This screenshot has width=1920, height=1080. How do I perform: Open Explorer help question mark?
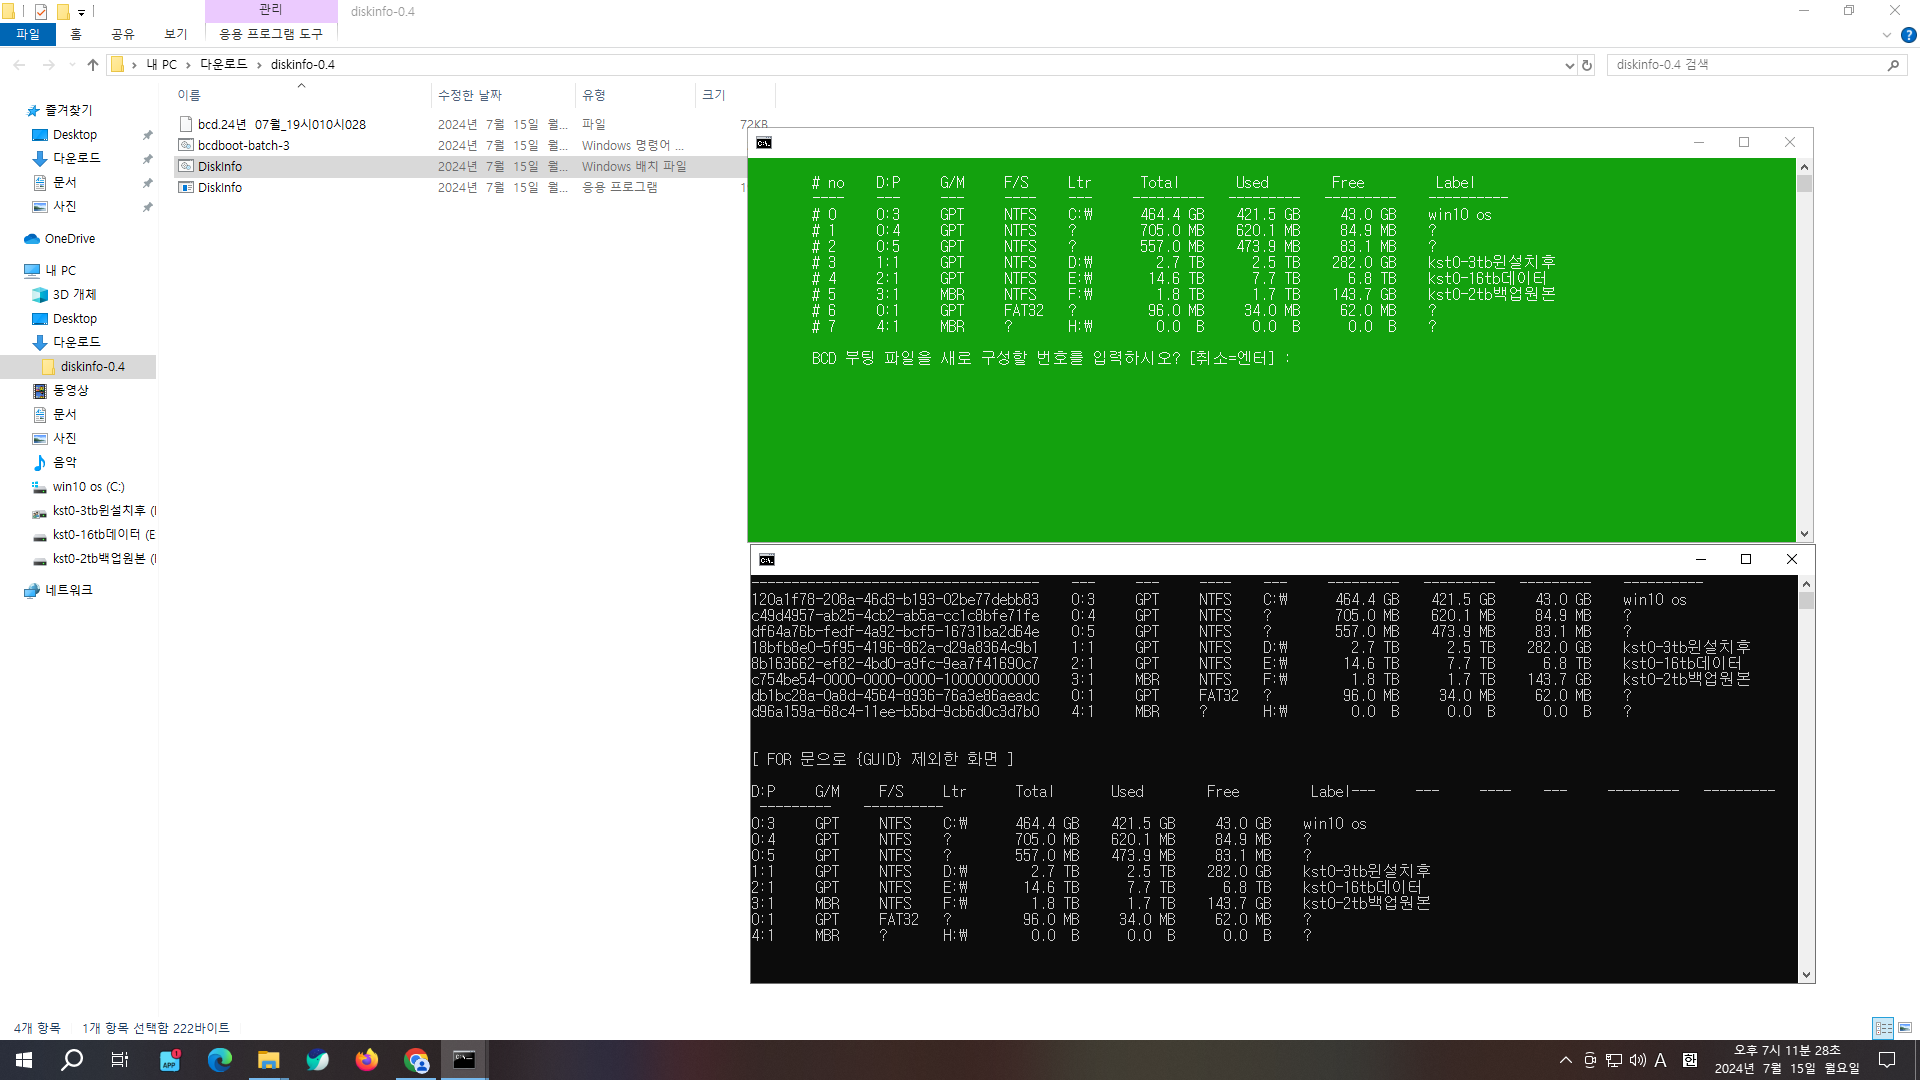(1908, 35)
